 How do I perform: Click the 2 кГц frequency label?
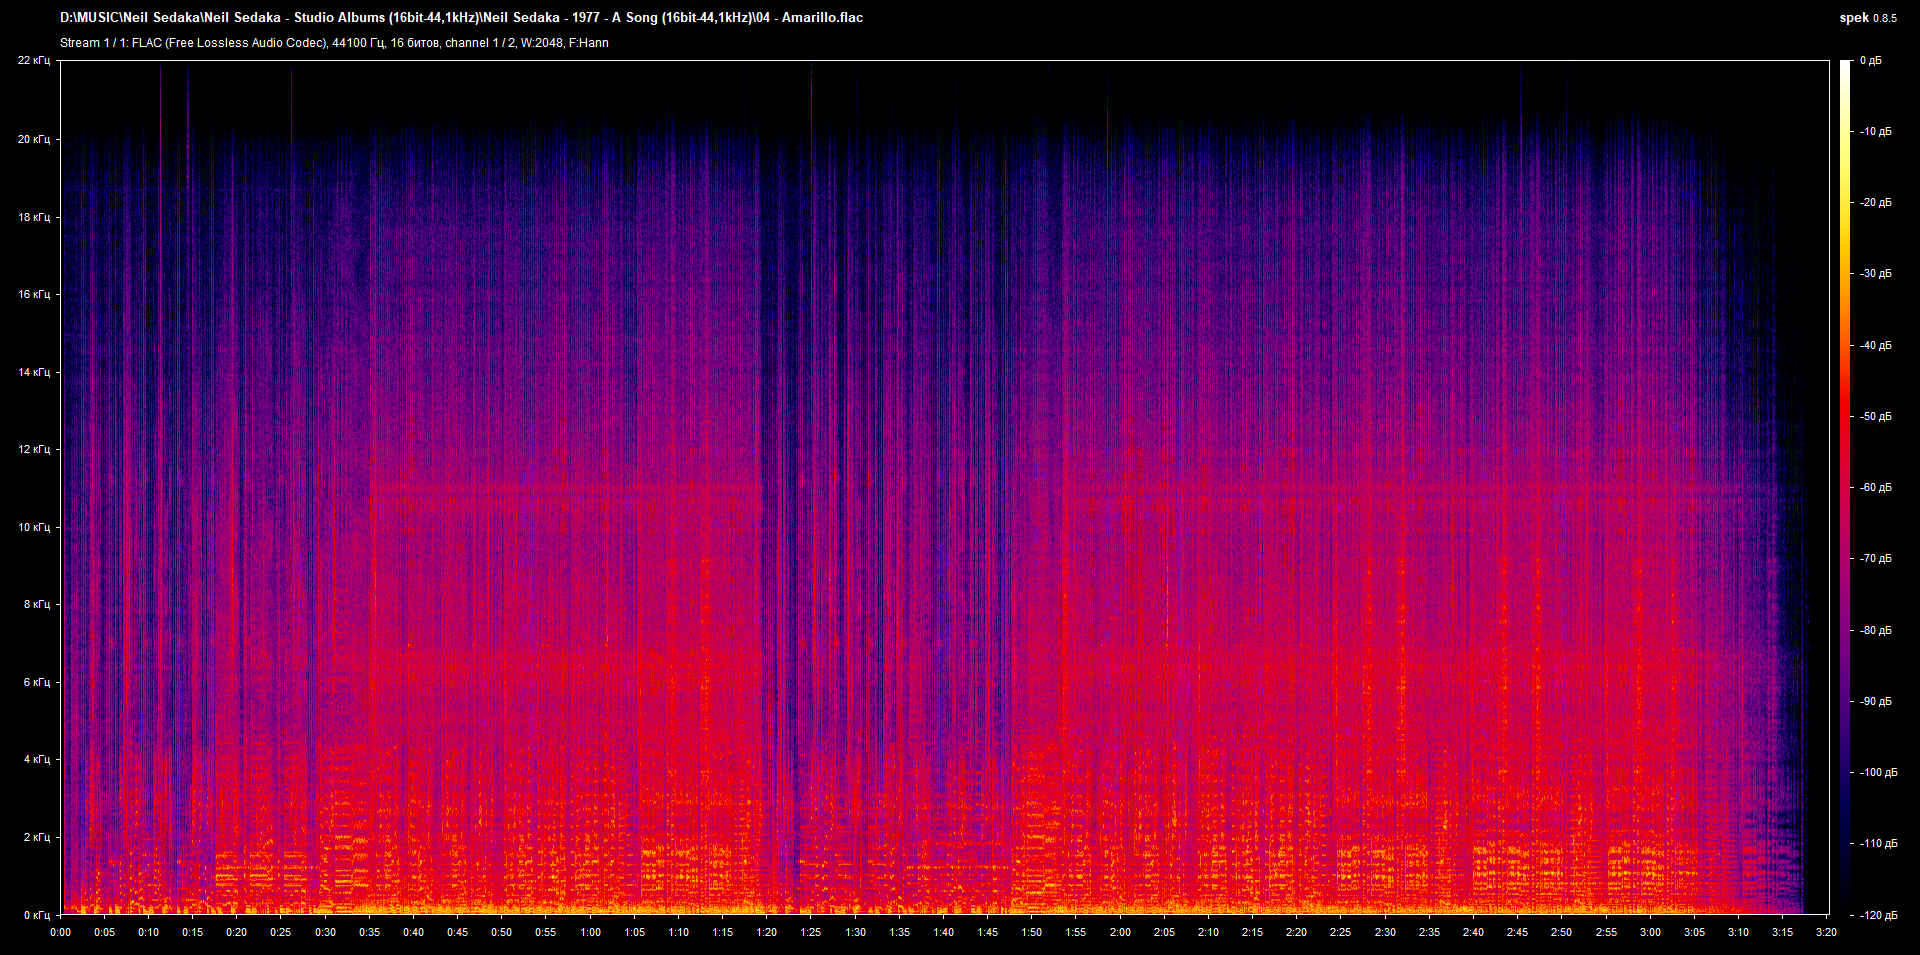(x=37, y=837)
